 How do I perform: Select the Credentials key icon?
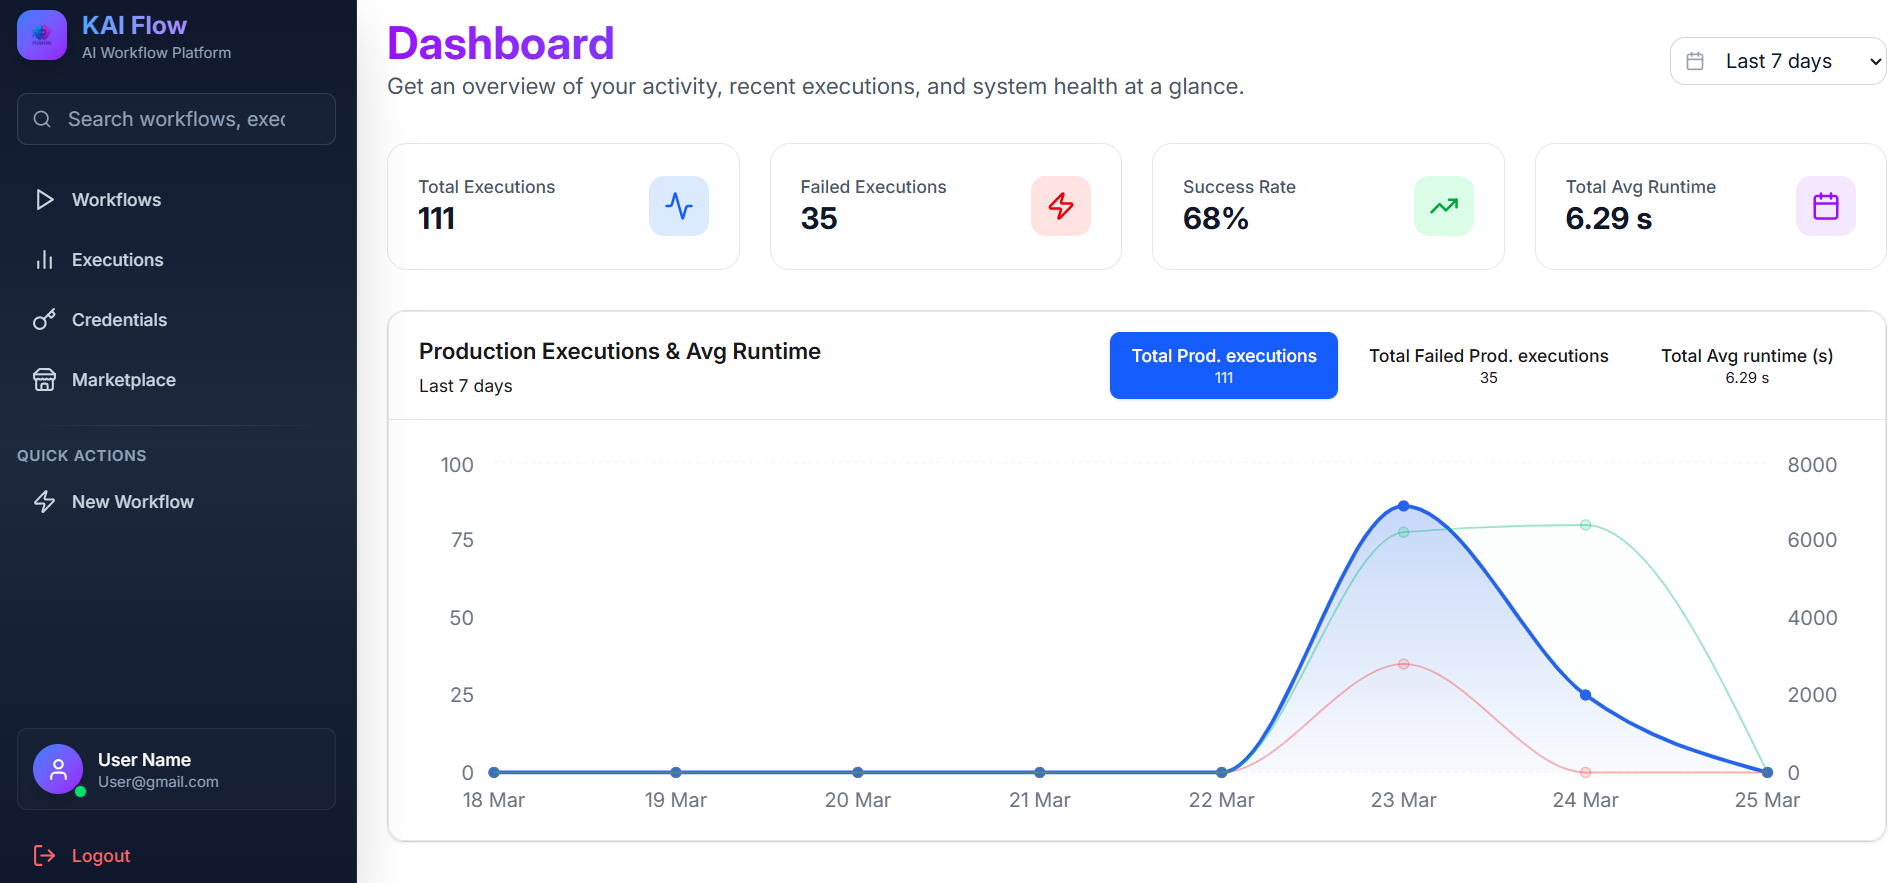(x=44, y=319)
